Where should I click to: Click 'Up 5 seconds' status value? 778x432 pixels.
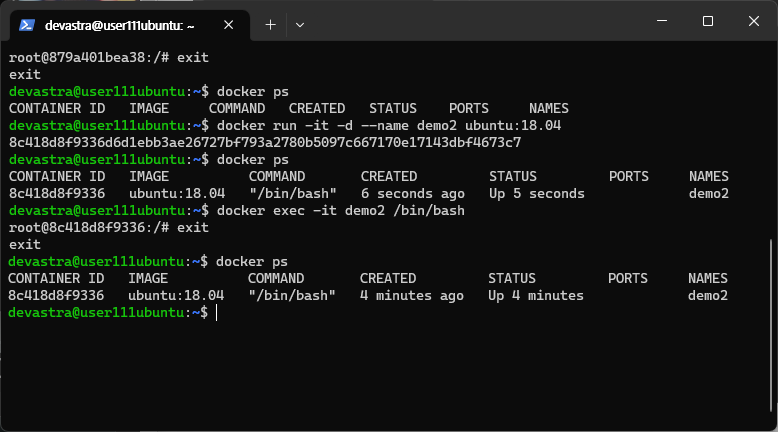[x=537, y=193]
